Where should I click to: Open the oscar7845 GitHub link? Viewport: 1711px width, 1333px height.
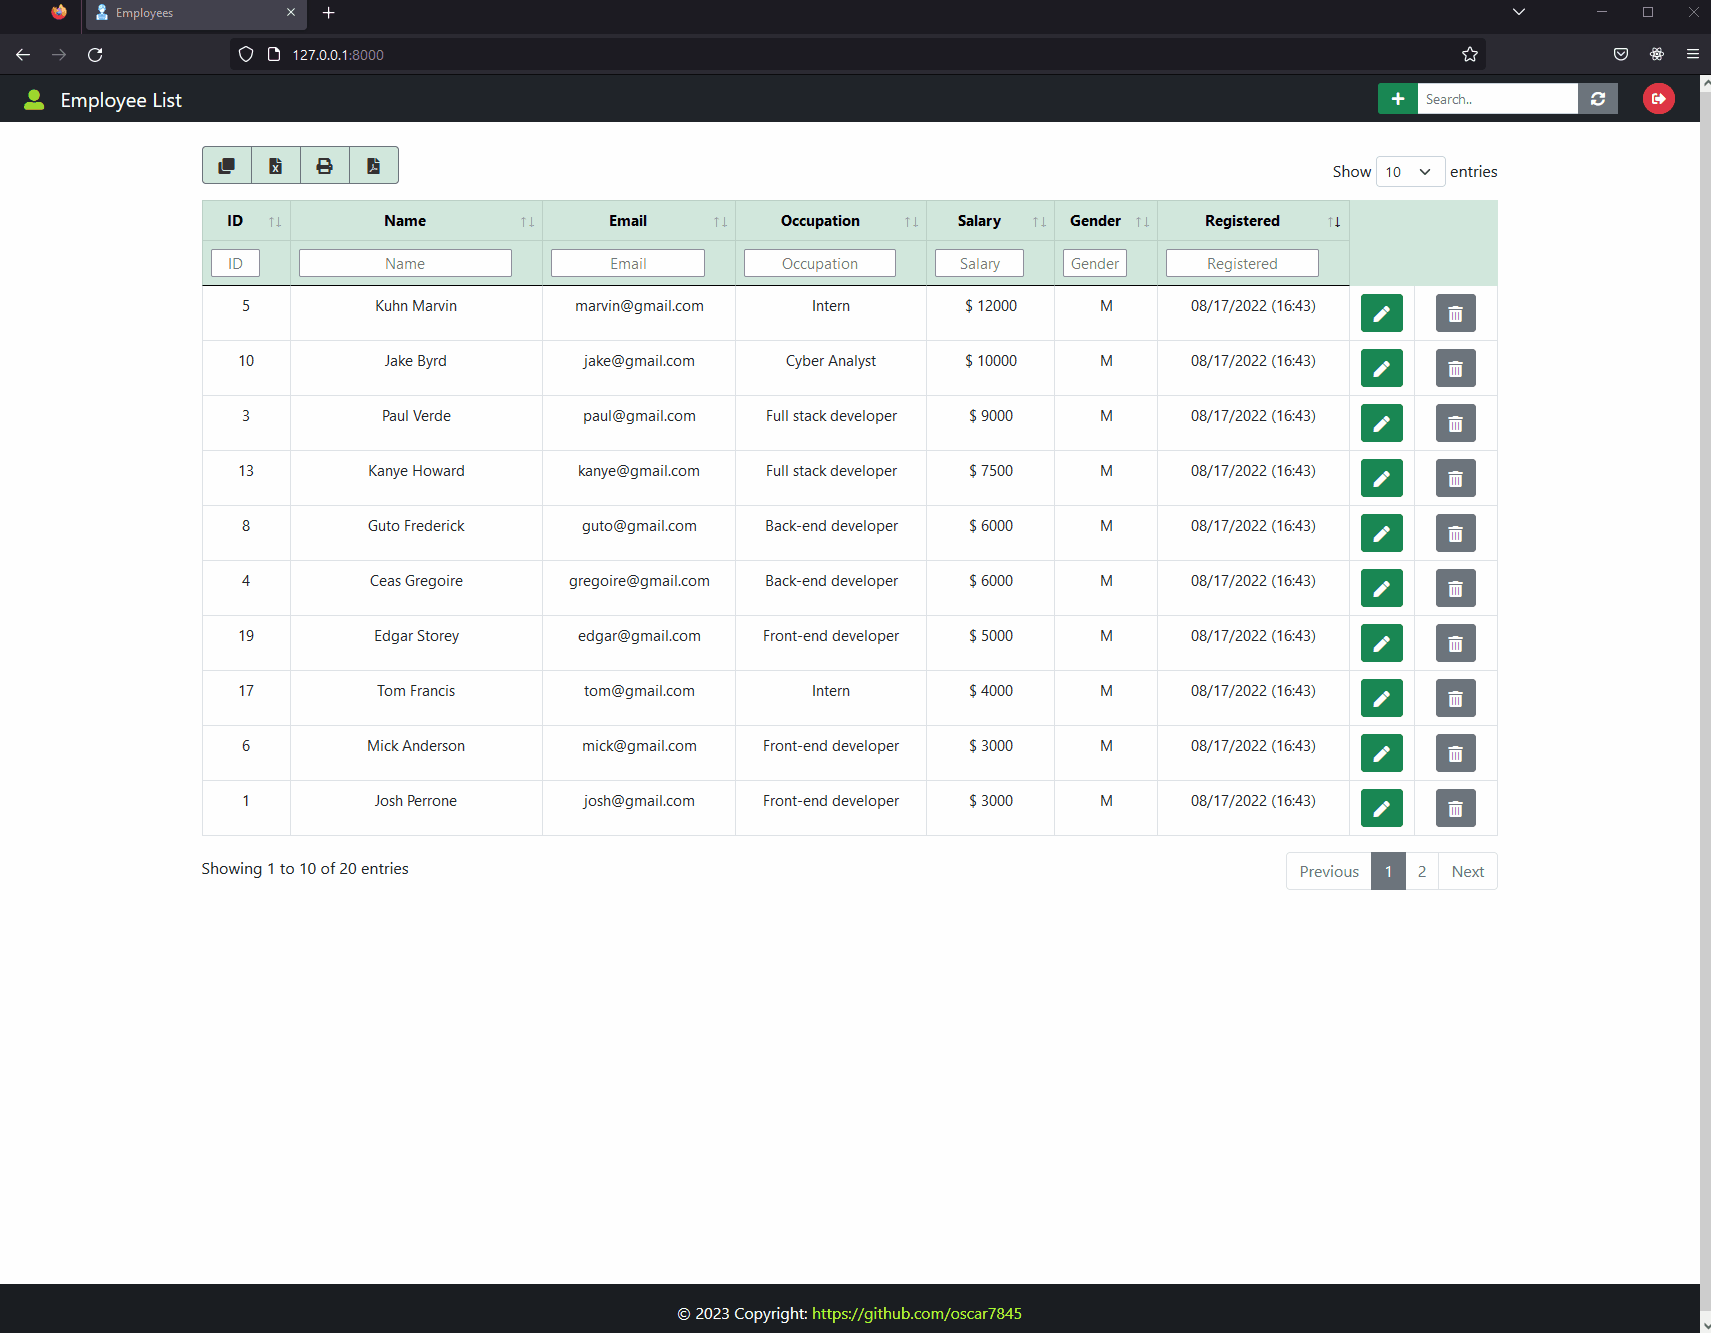pyautogui.click(x=916, y=1313)
